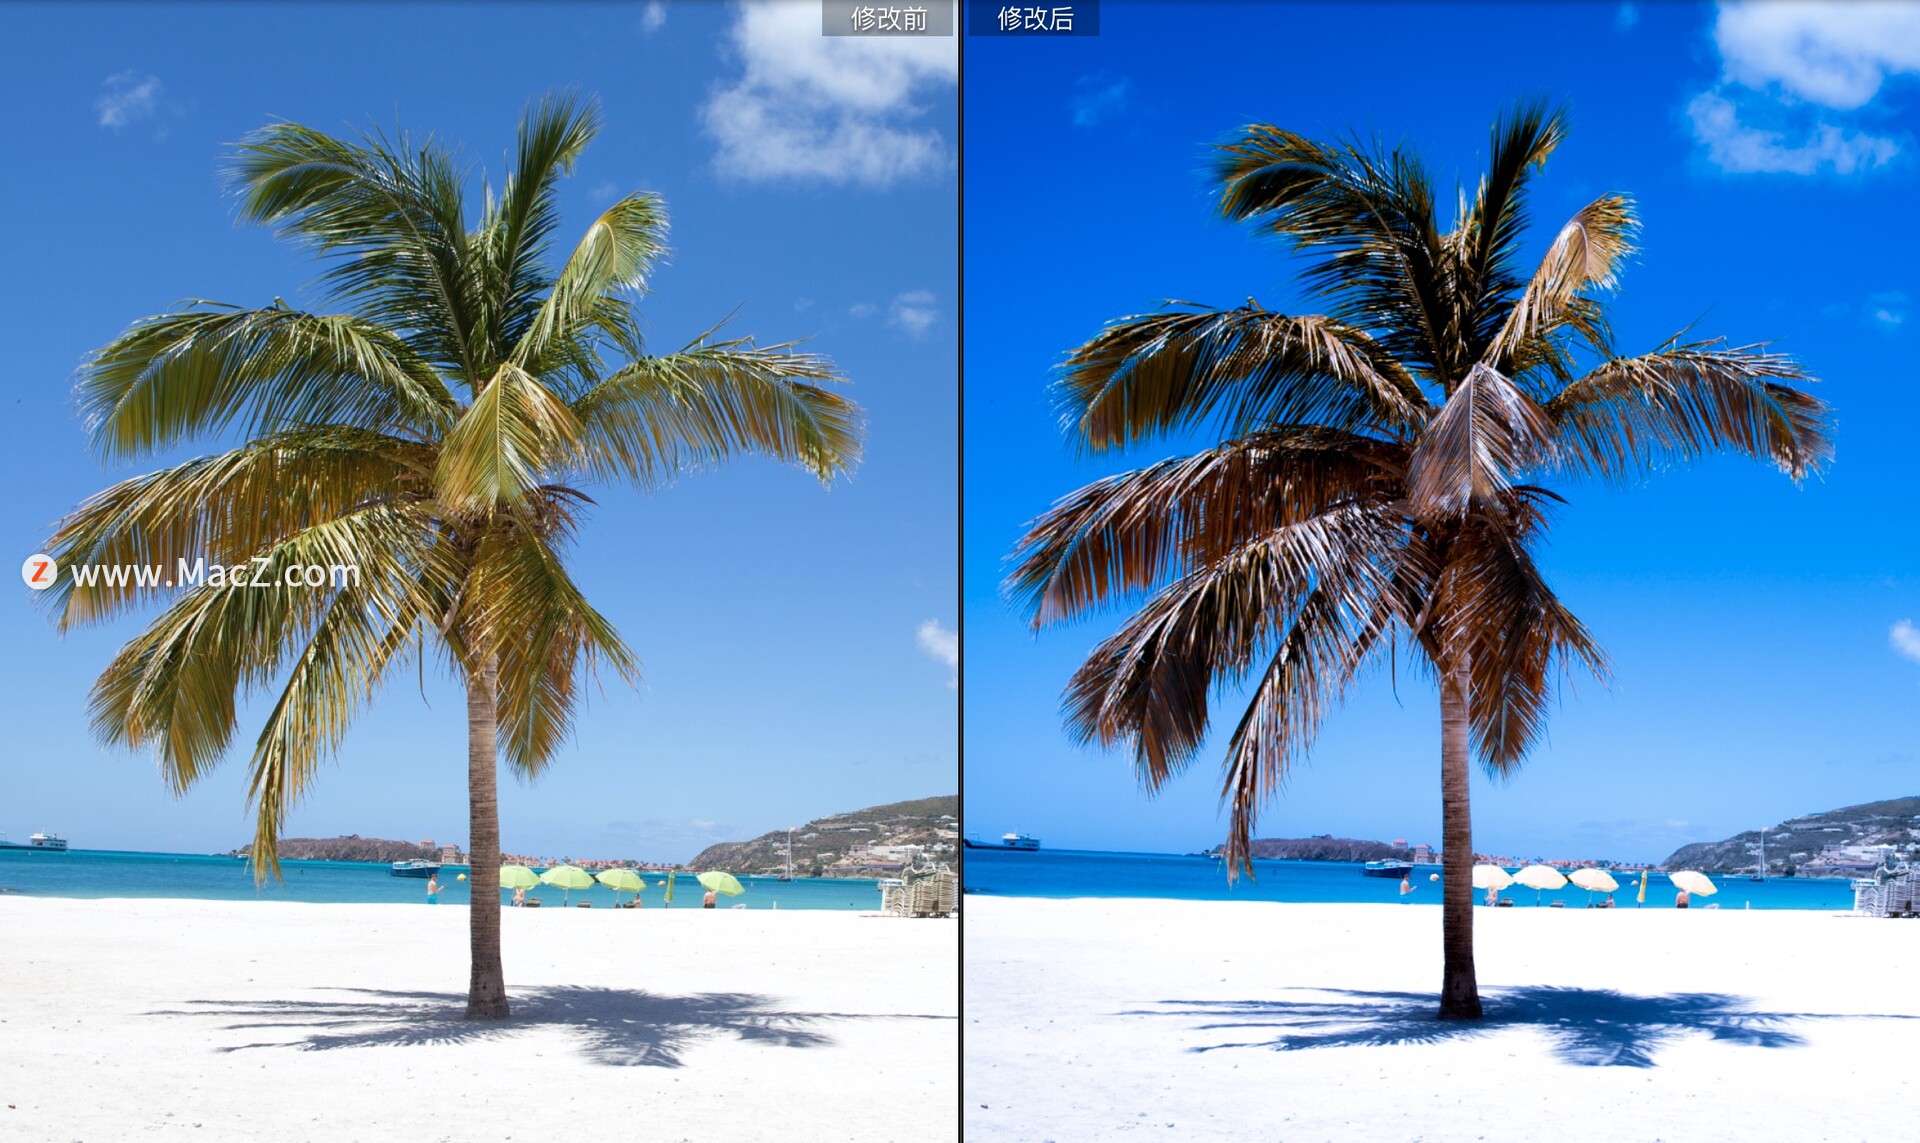Click the 修改后 (After) label
The width and height of the screenshot is (1920, 1143).
click(1034, 18)
